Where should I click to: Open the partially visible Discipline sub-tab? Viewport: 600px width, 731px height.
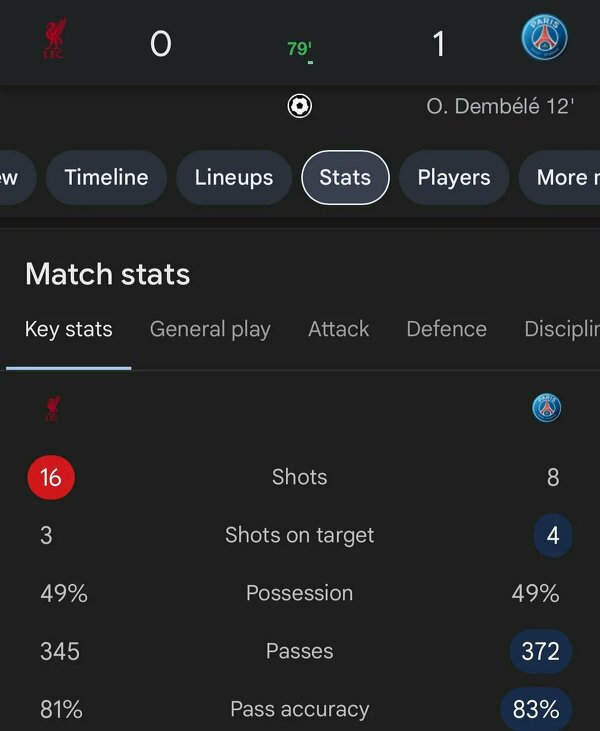[562, 329]
